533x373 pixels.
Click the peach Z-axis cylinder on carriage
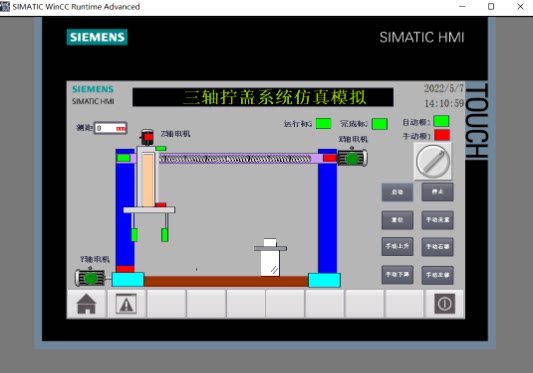(x=148, y=180)
